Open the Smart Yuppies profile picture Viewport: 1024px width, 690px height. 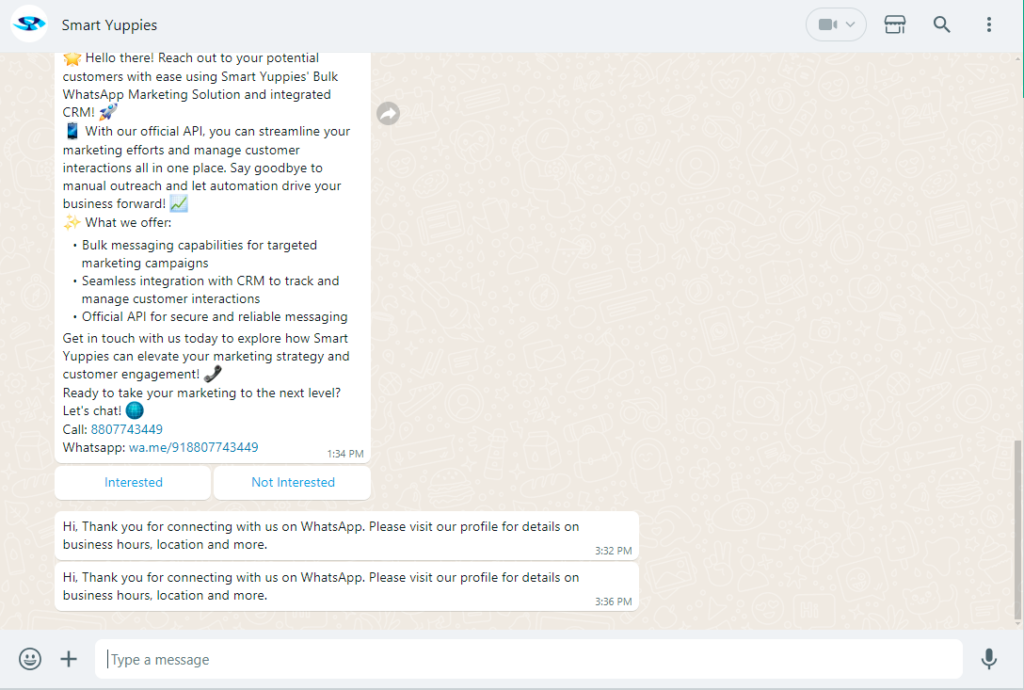(x=29, y=24)
